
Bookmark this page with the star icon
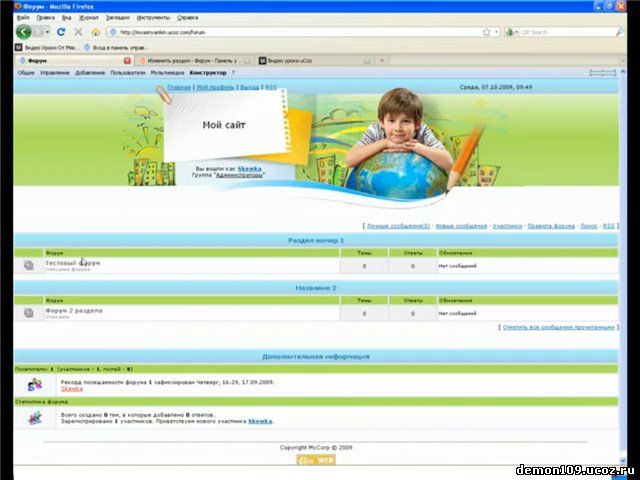tap(486, 32)
